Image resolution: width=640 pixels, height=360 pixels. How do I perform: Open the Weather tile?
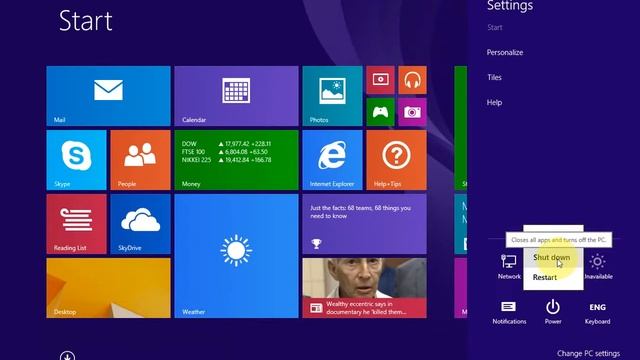236,256
